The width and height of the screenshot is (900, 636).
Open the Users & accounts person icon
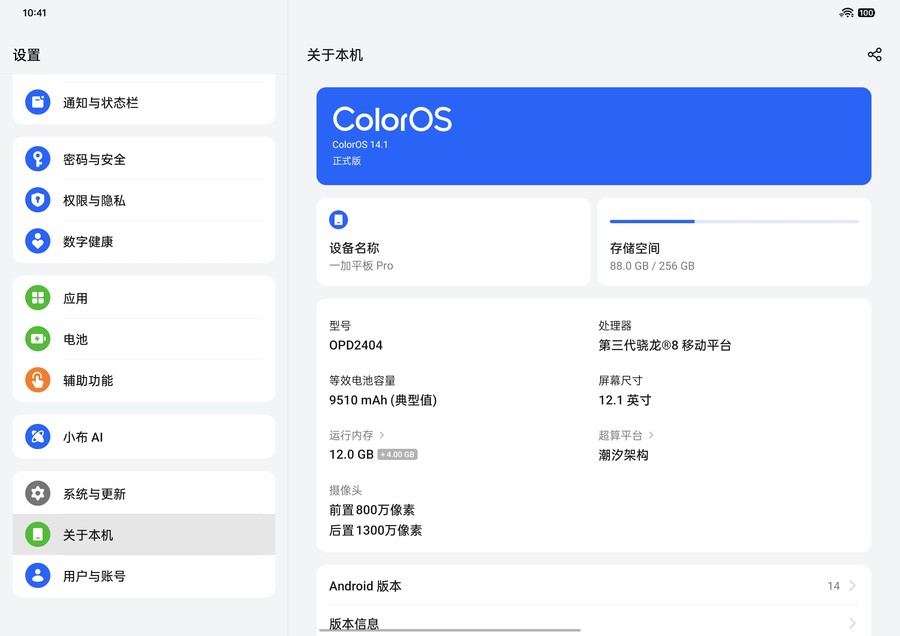[37, 576]
